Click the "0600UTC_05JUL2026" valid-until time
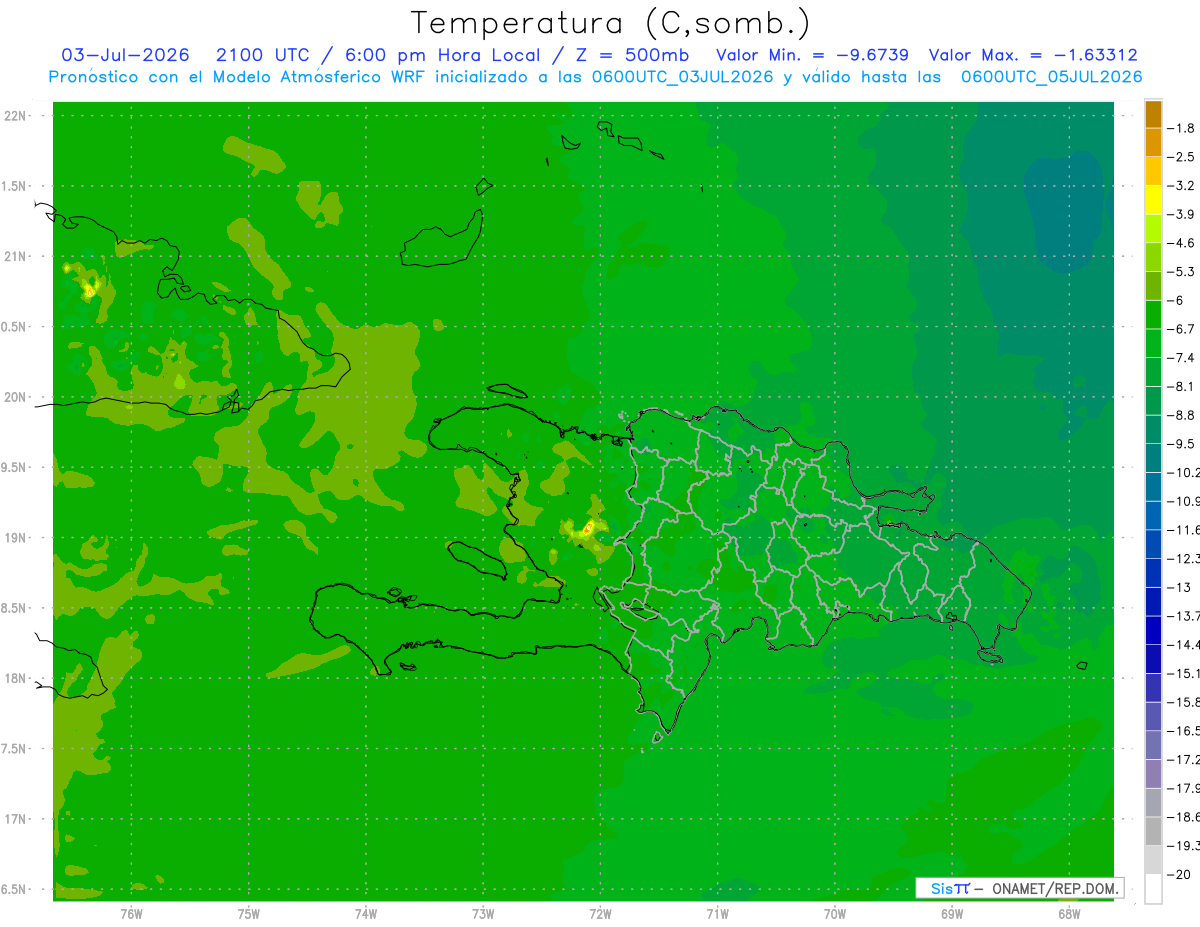1200x927 pixels. pos(1051,76)
